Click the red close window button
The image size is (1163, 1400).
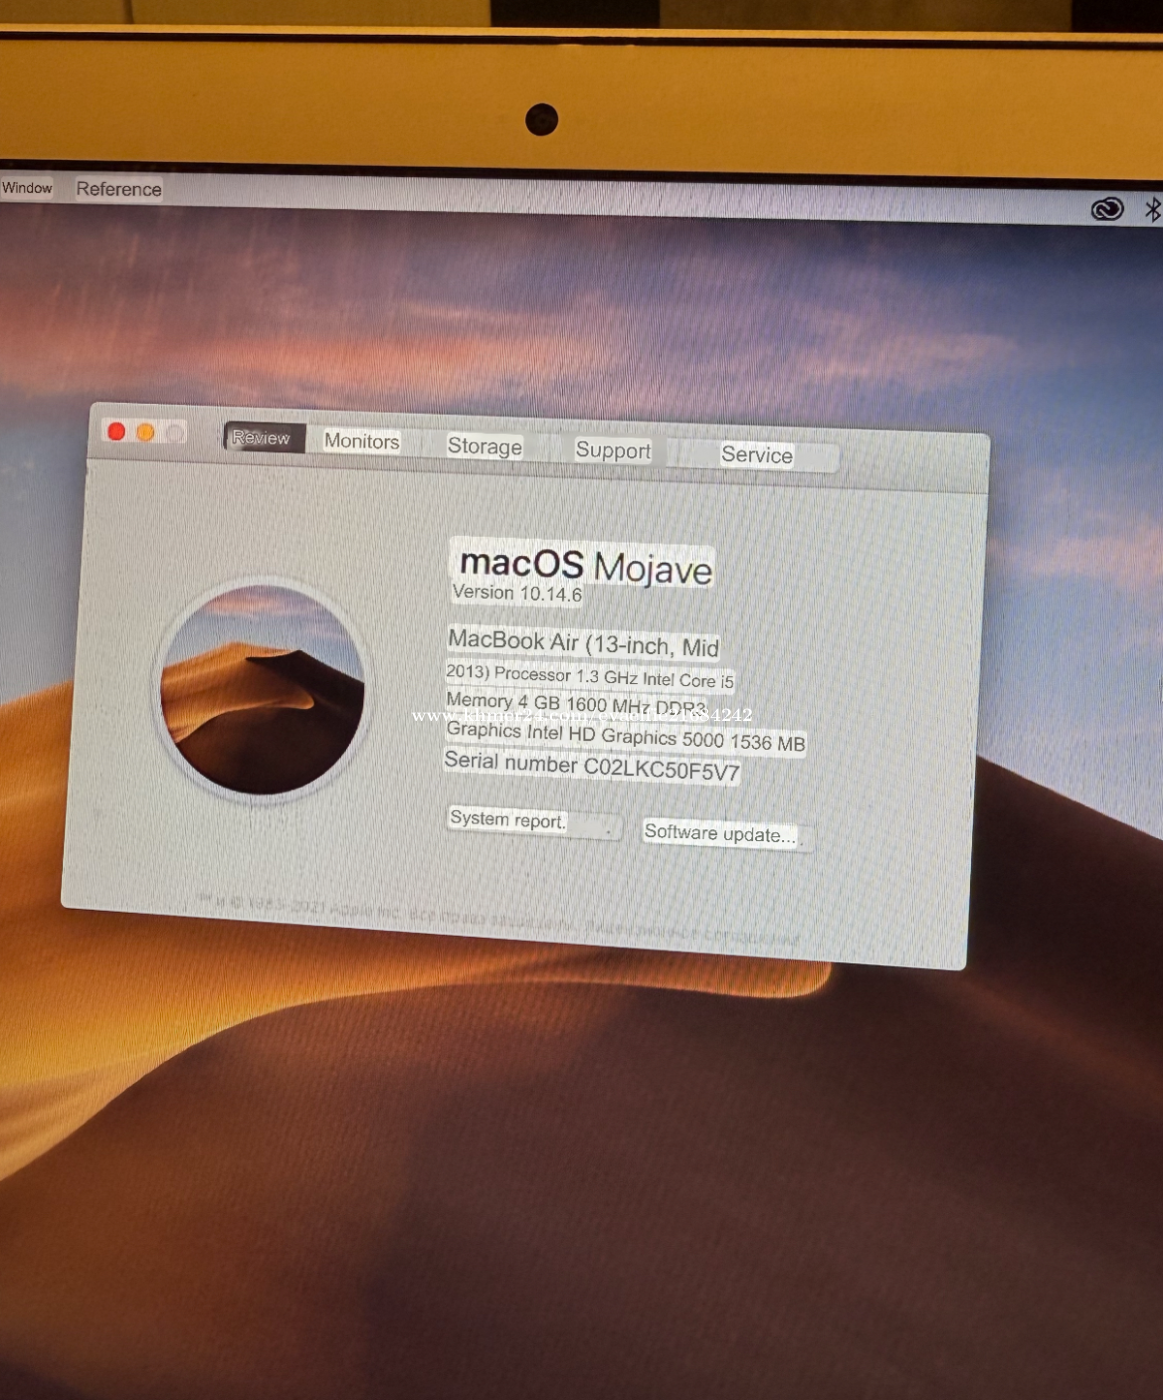(x=116, y=431)
